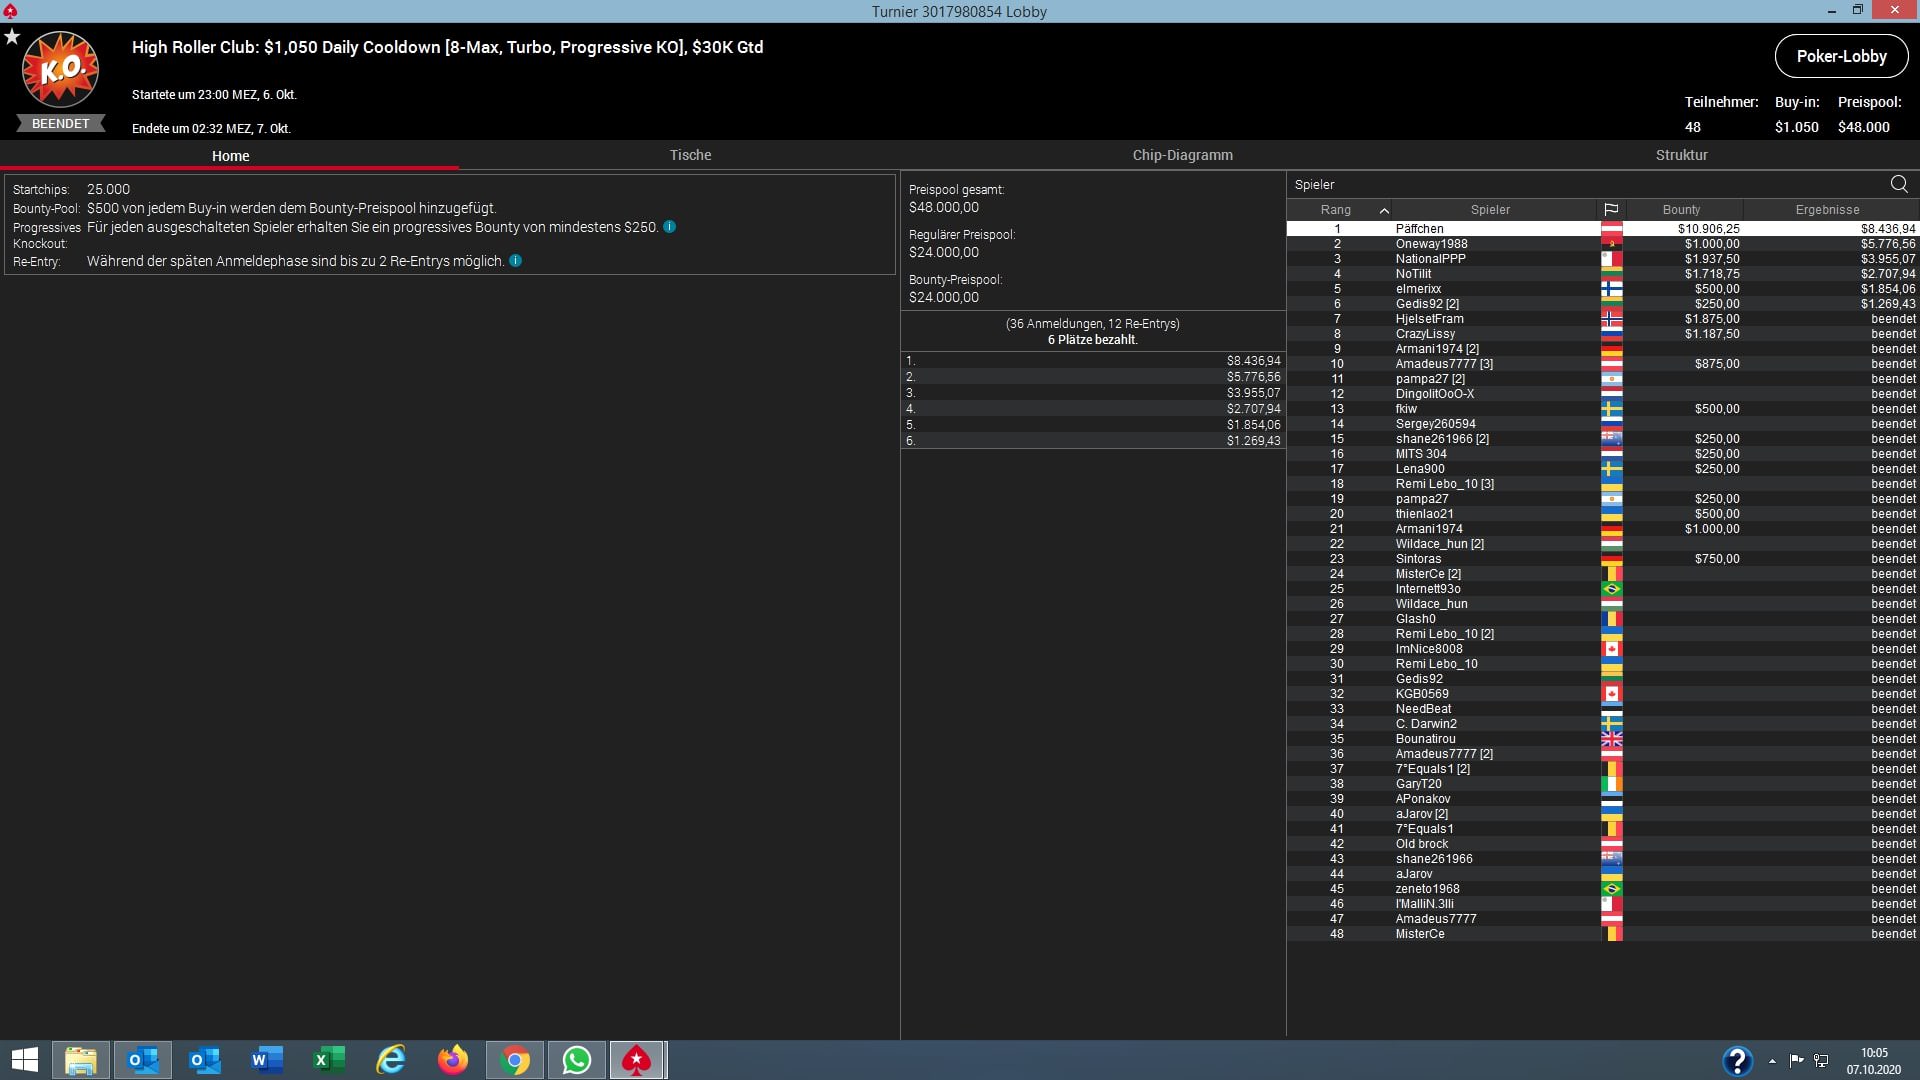Open the help question mark tray icon
This screenshot has height=1080, width=1920.
1736,1060
